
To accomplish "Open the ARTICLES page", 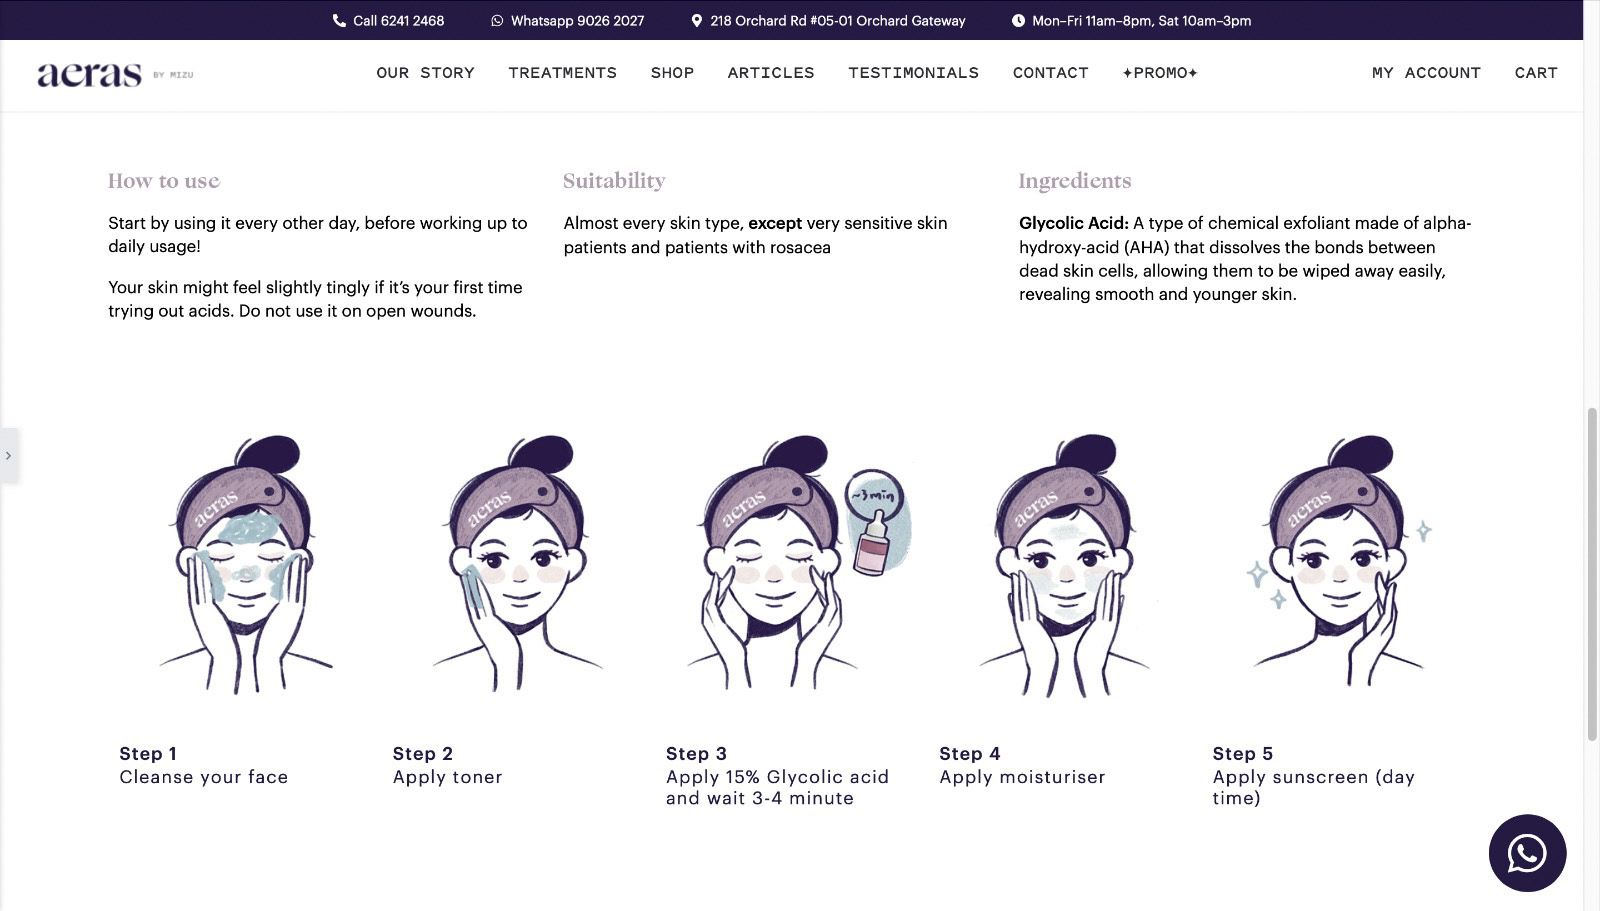I will click(771, 73).
